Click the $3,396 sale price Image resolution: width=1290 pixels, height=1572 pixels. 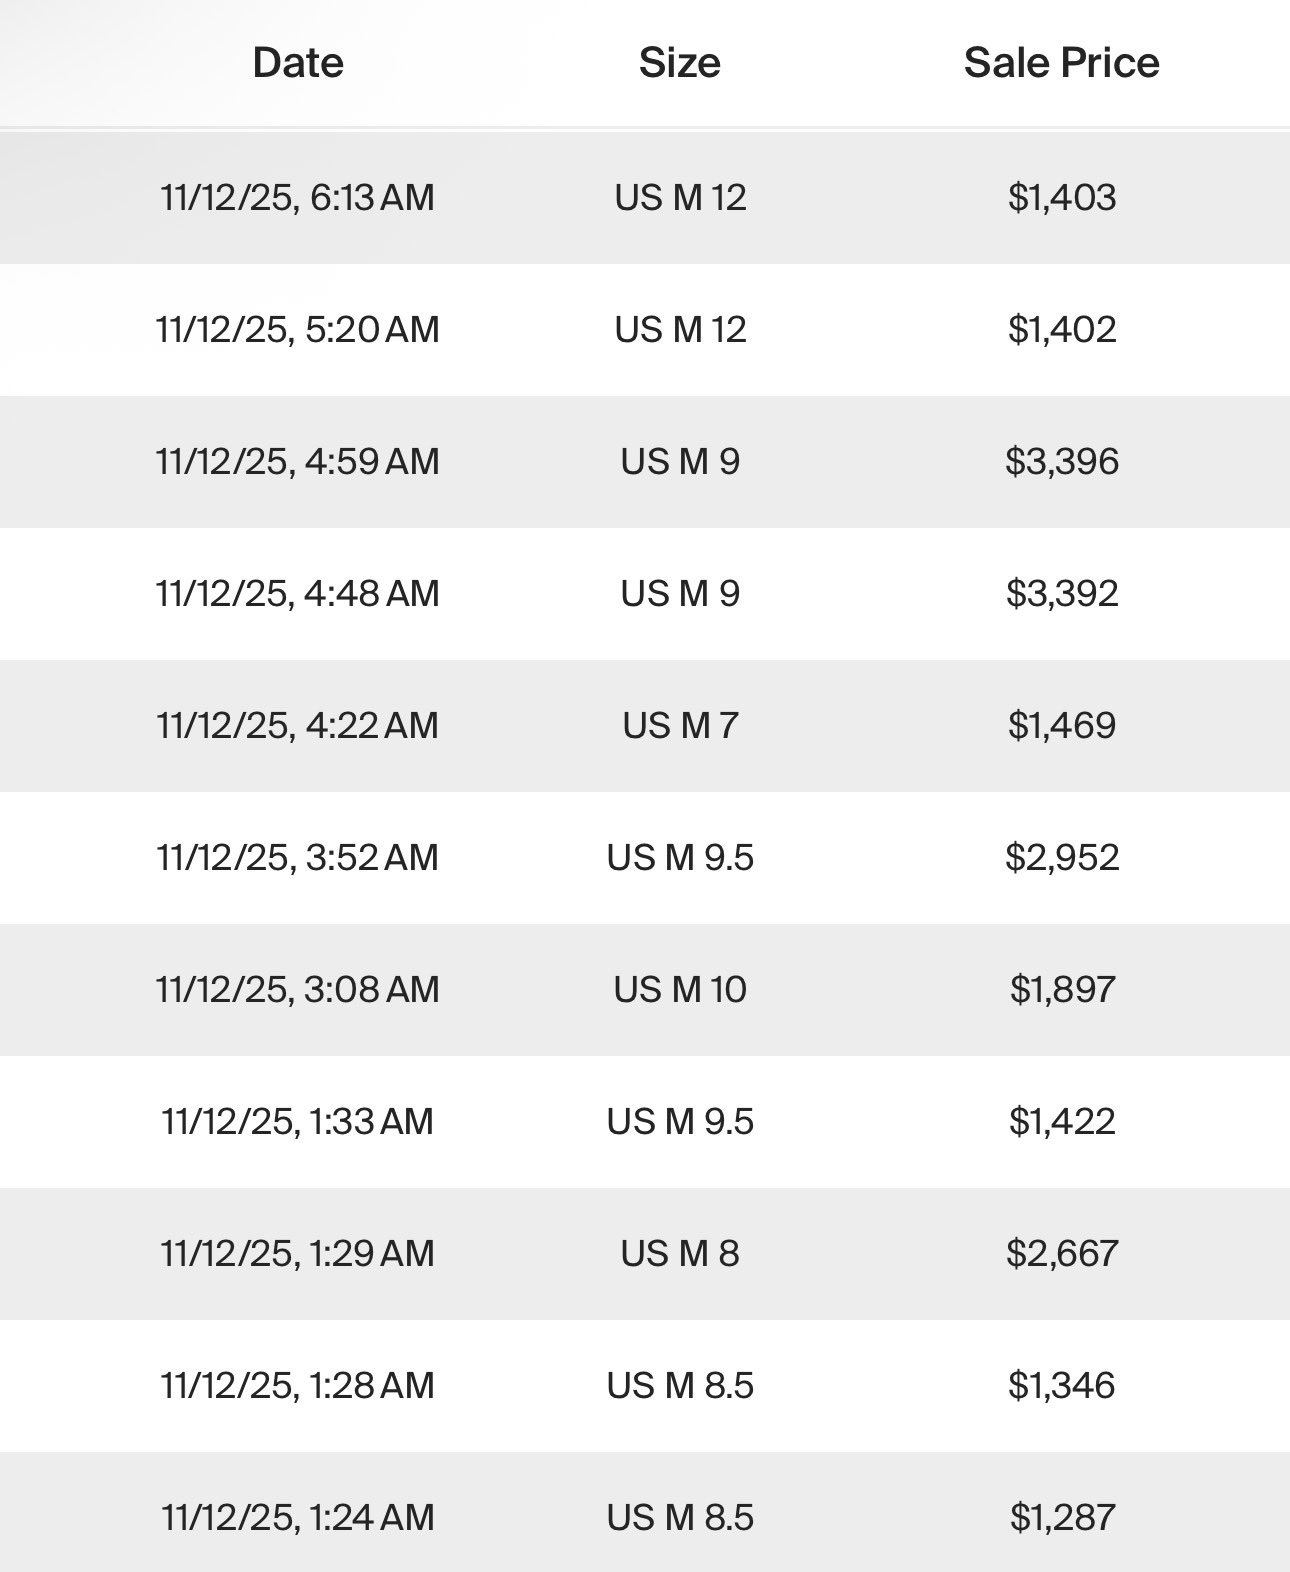(1061, 461)
